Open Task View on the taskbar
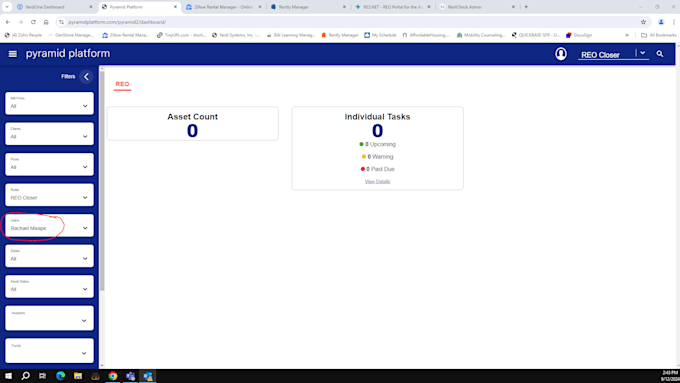The width and height of the screenshot is (680, 383). pyautogui.click(x=42, y=376)
